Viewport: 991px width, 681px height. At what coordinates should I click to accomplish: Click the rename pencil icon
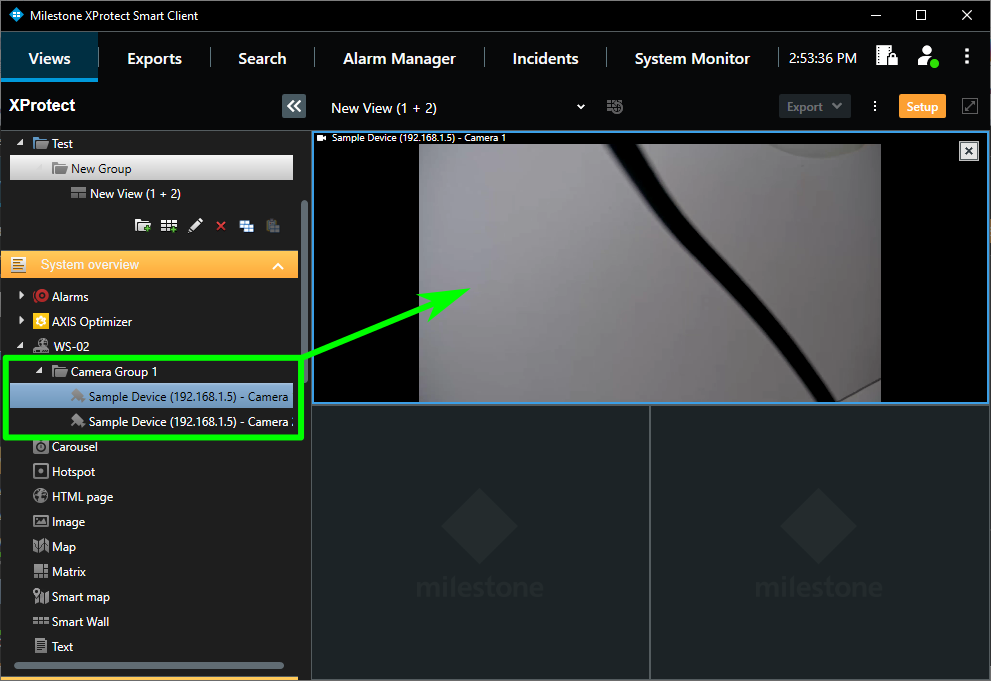(195, 226)
